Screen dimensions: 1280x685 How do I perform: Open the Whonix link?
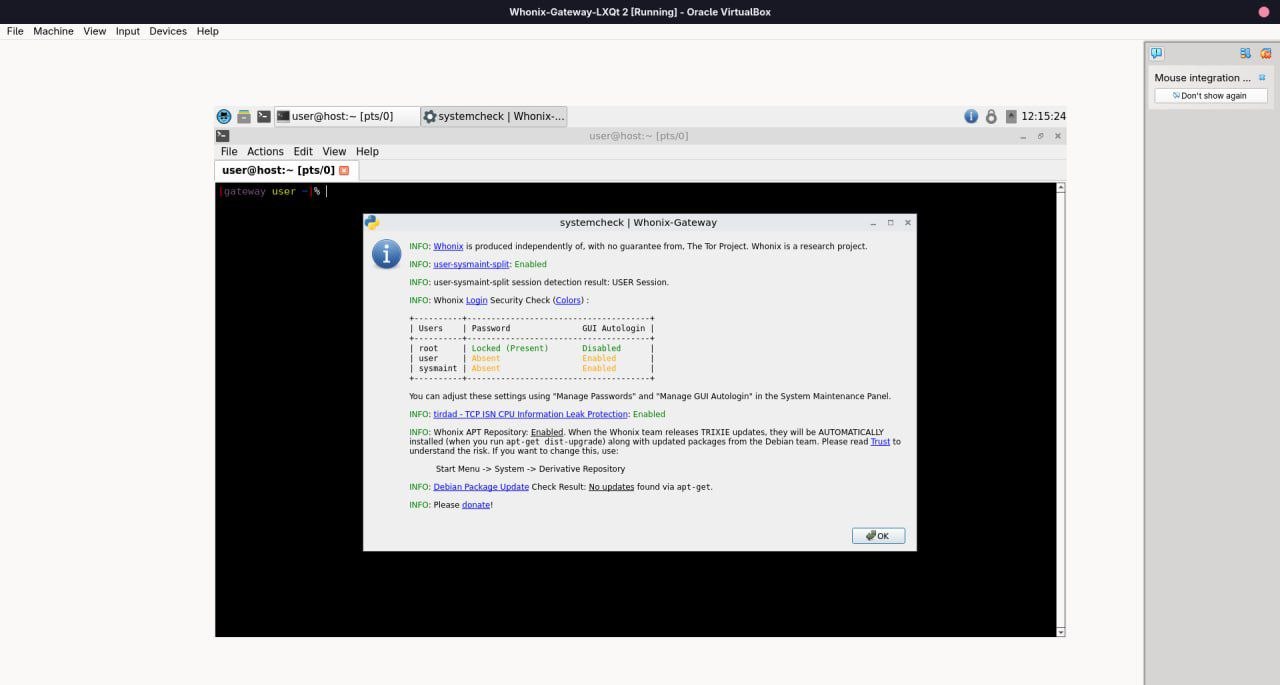pyautogui.click(x=448, y=246)
